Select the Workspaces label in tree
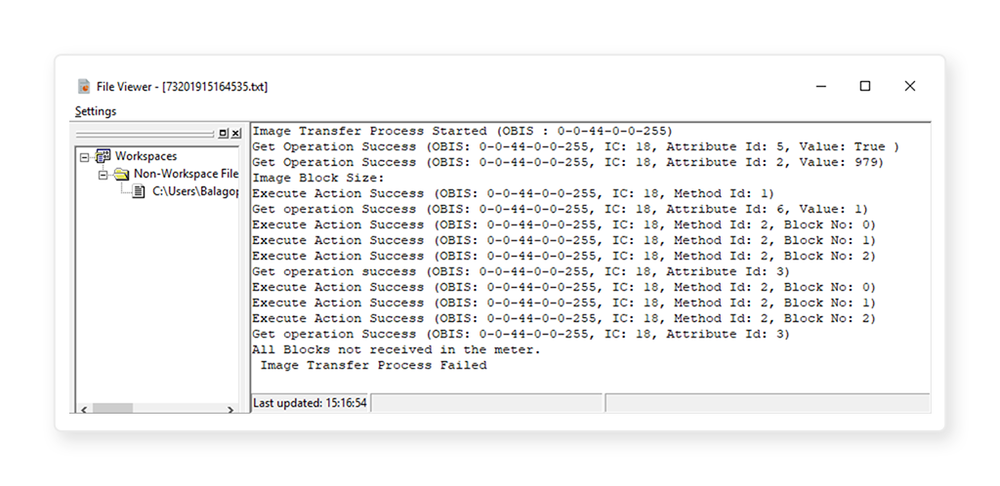The height and width of the screenshot is (486, 1000). point(146,156)
